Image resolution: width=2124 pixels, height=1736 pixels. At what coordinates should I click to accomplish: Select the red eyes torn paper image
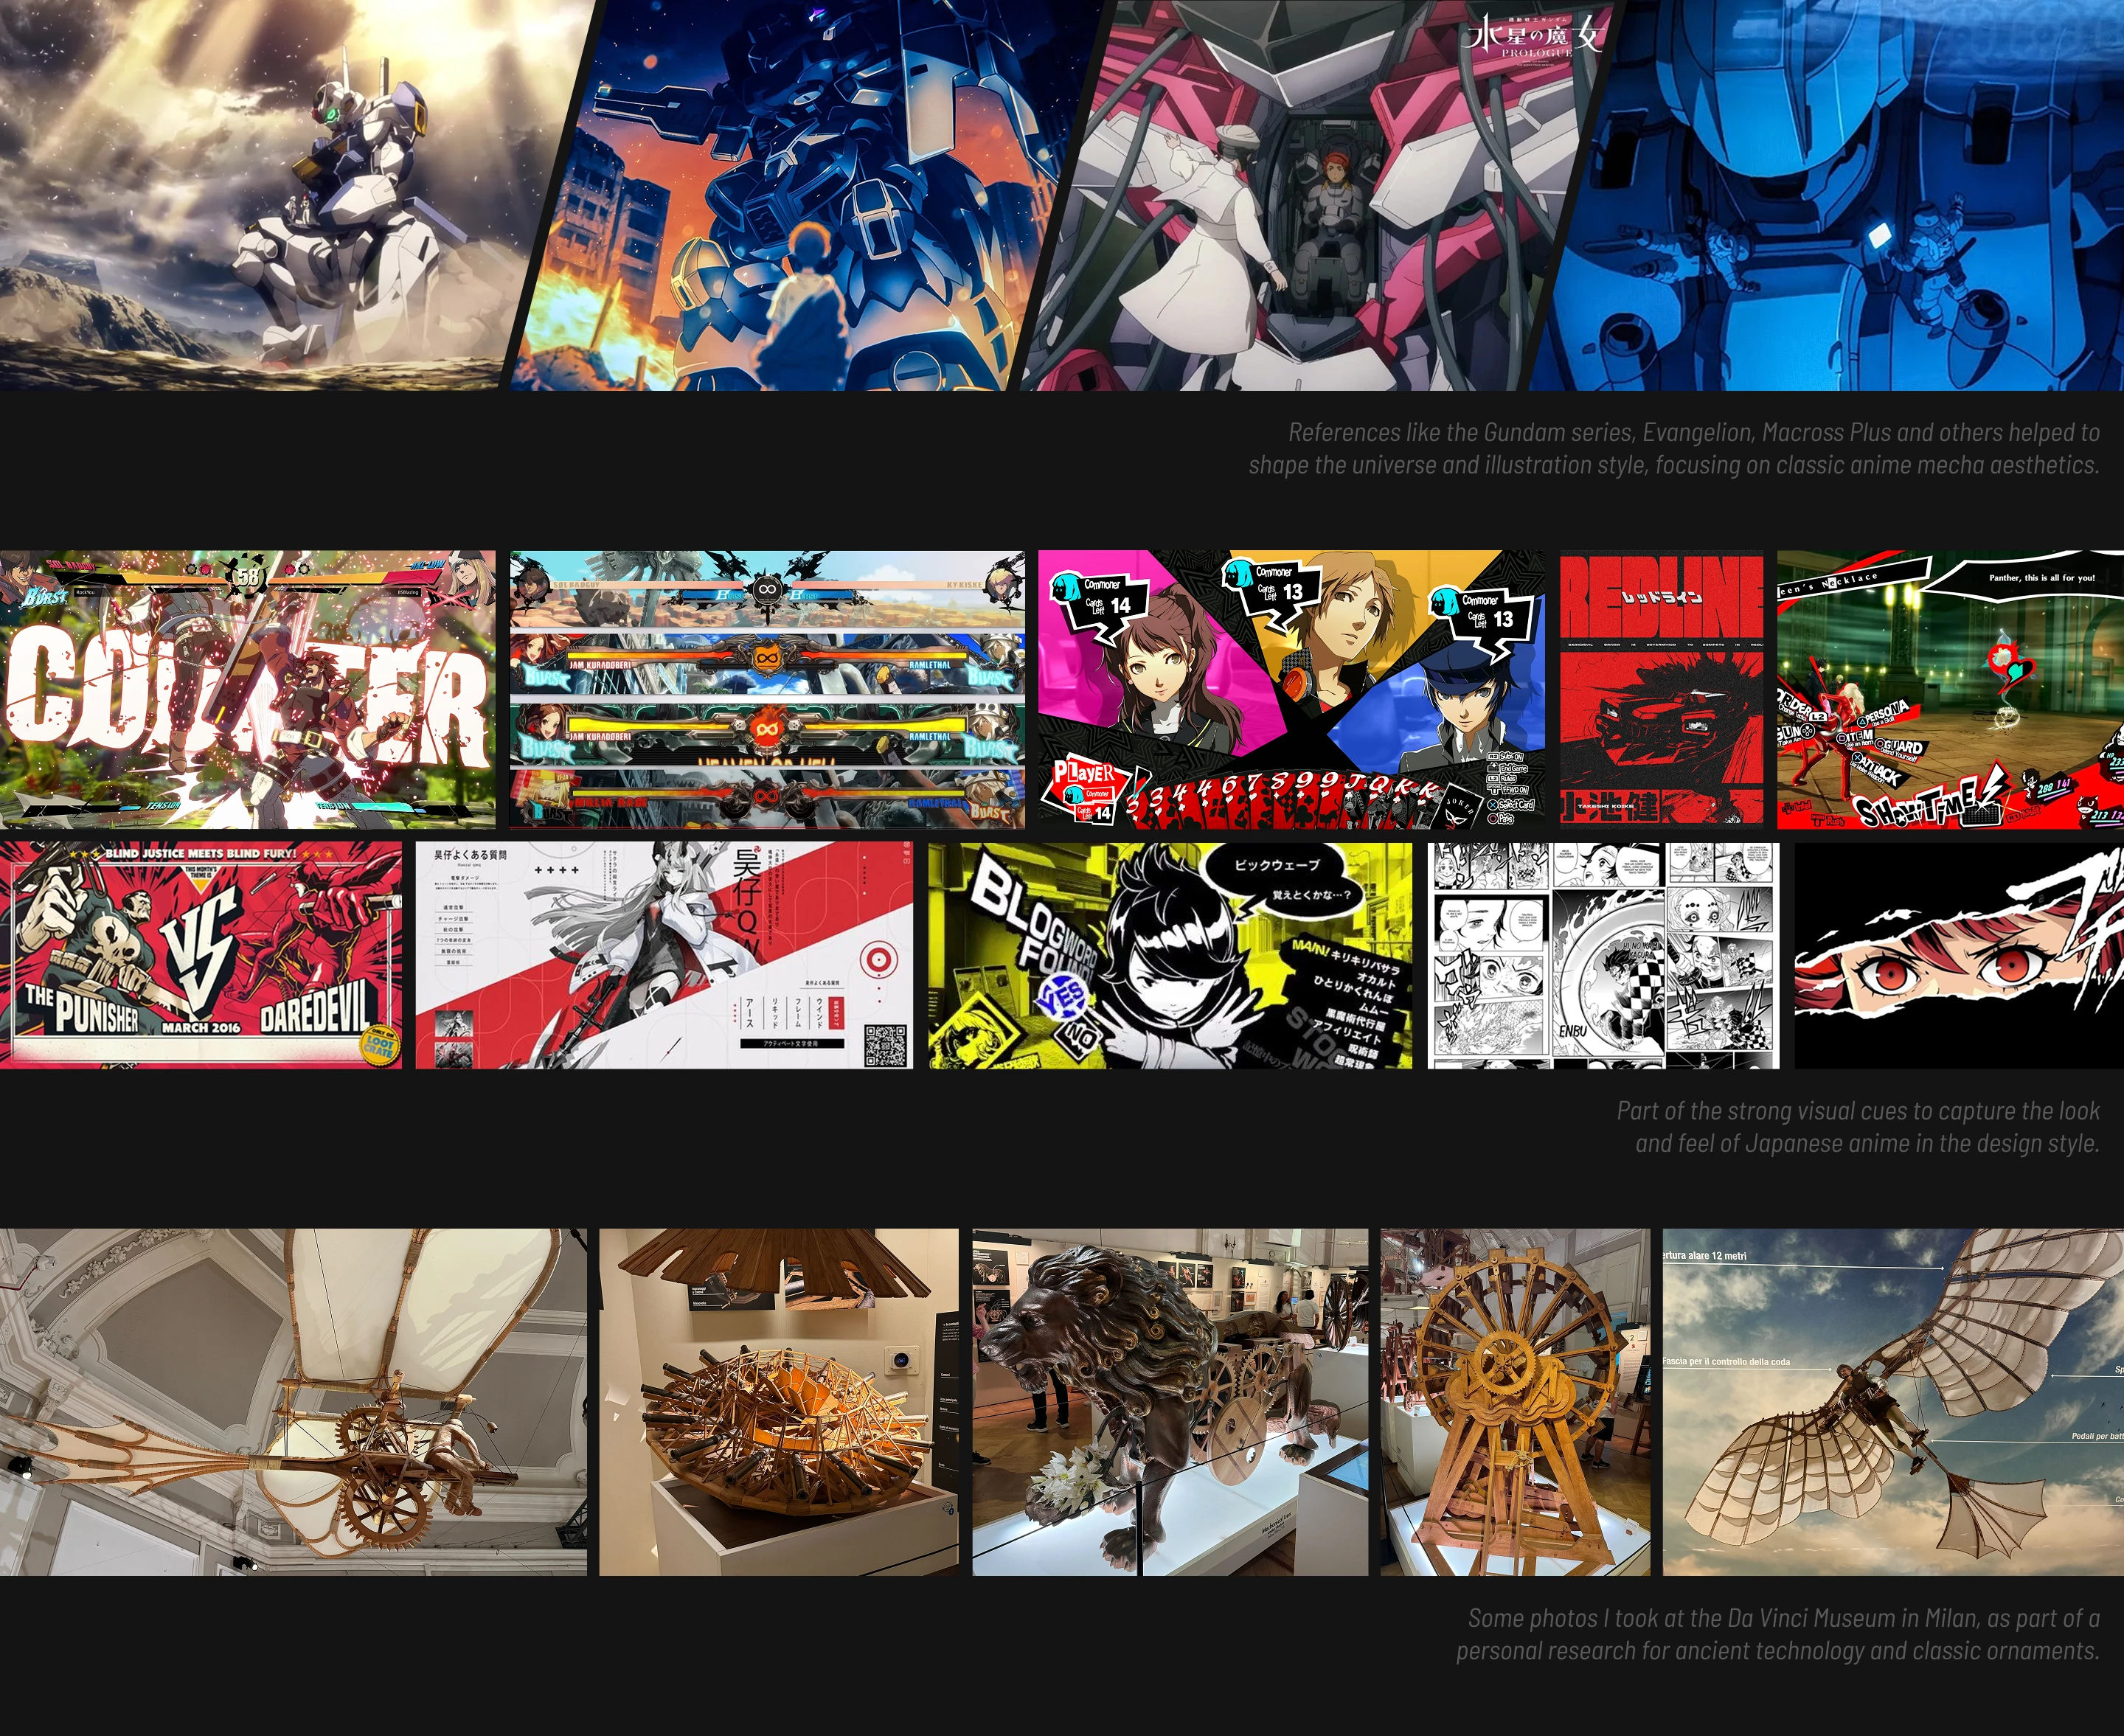pyautogui.click(x=1959, y=955)
